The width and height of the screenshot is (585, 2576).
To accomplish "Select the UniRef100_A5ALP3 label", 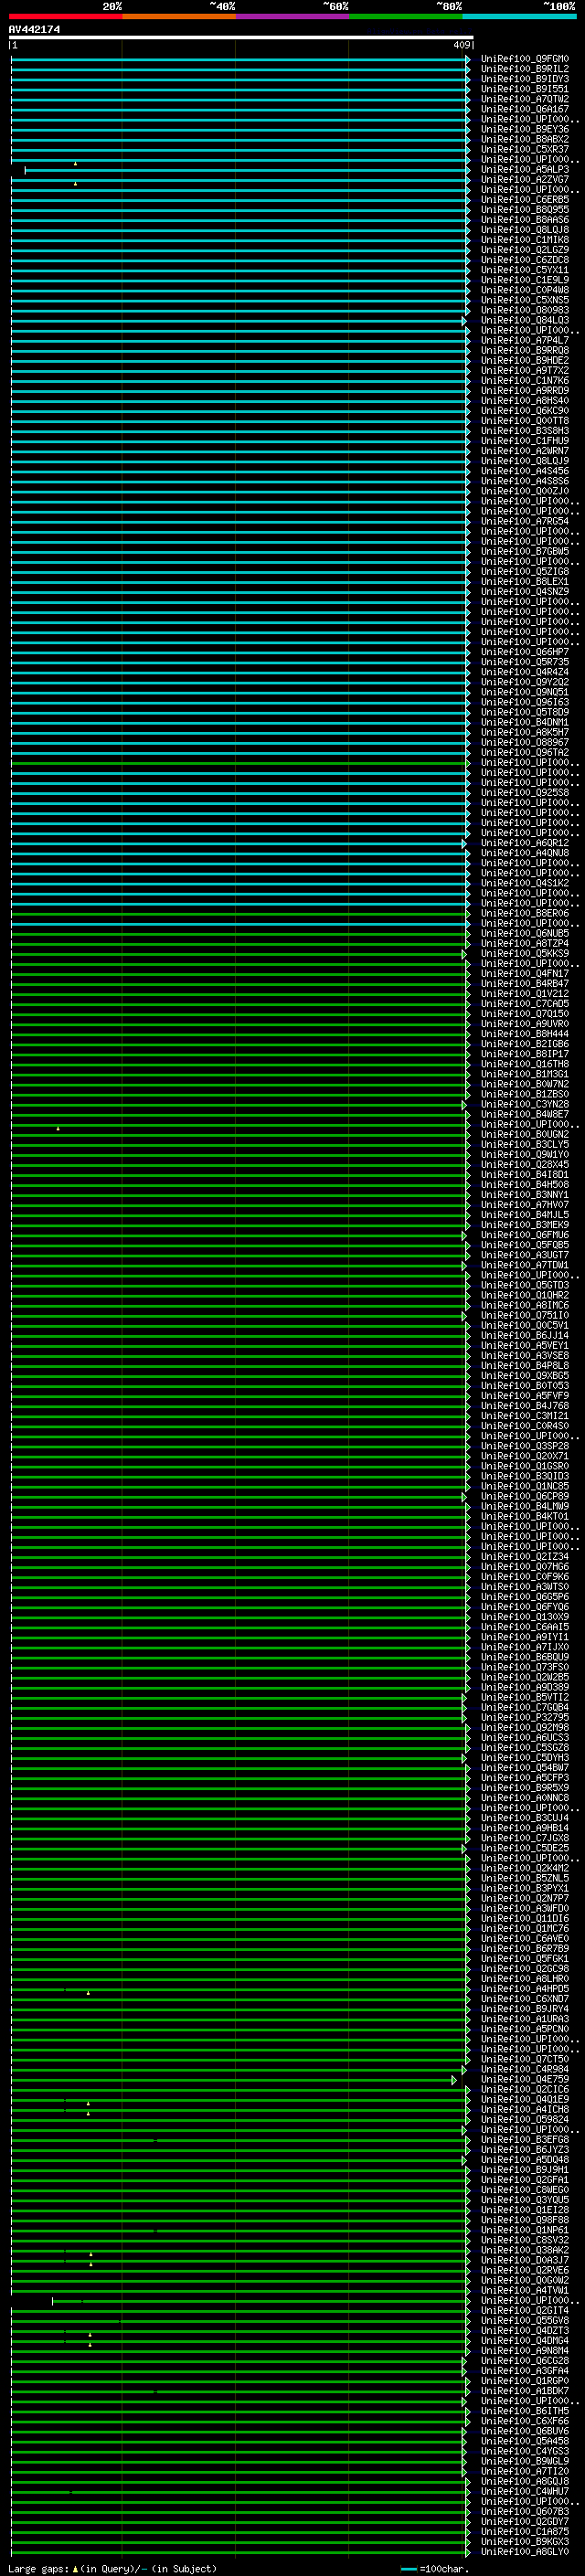I will click(x=525, y=169).
